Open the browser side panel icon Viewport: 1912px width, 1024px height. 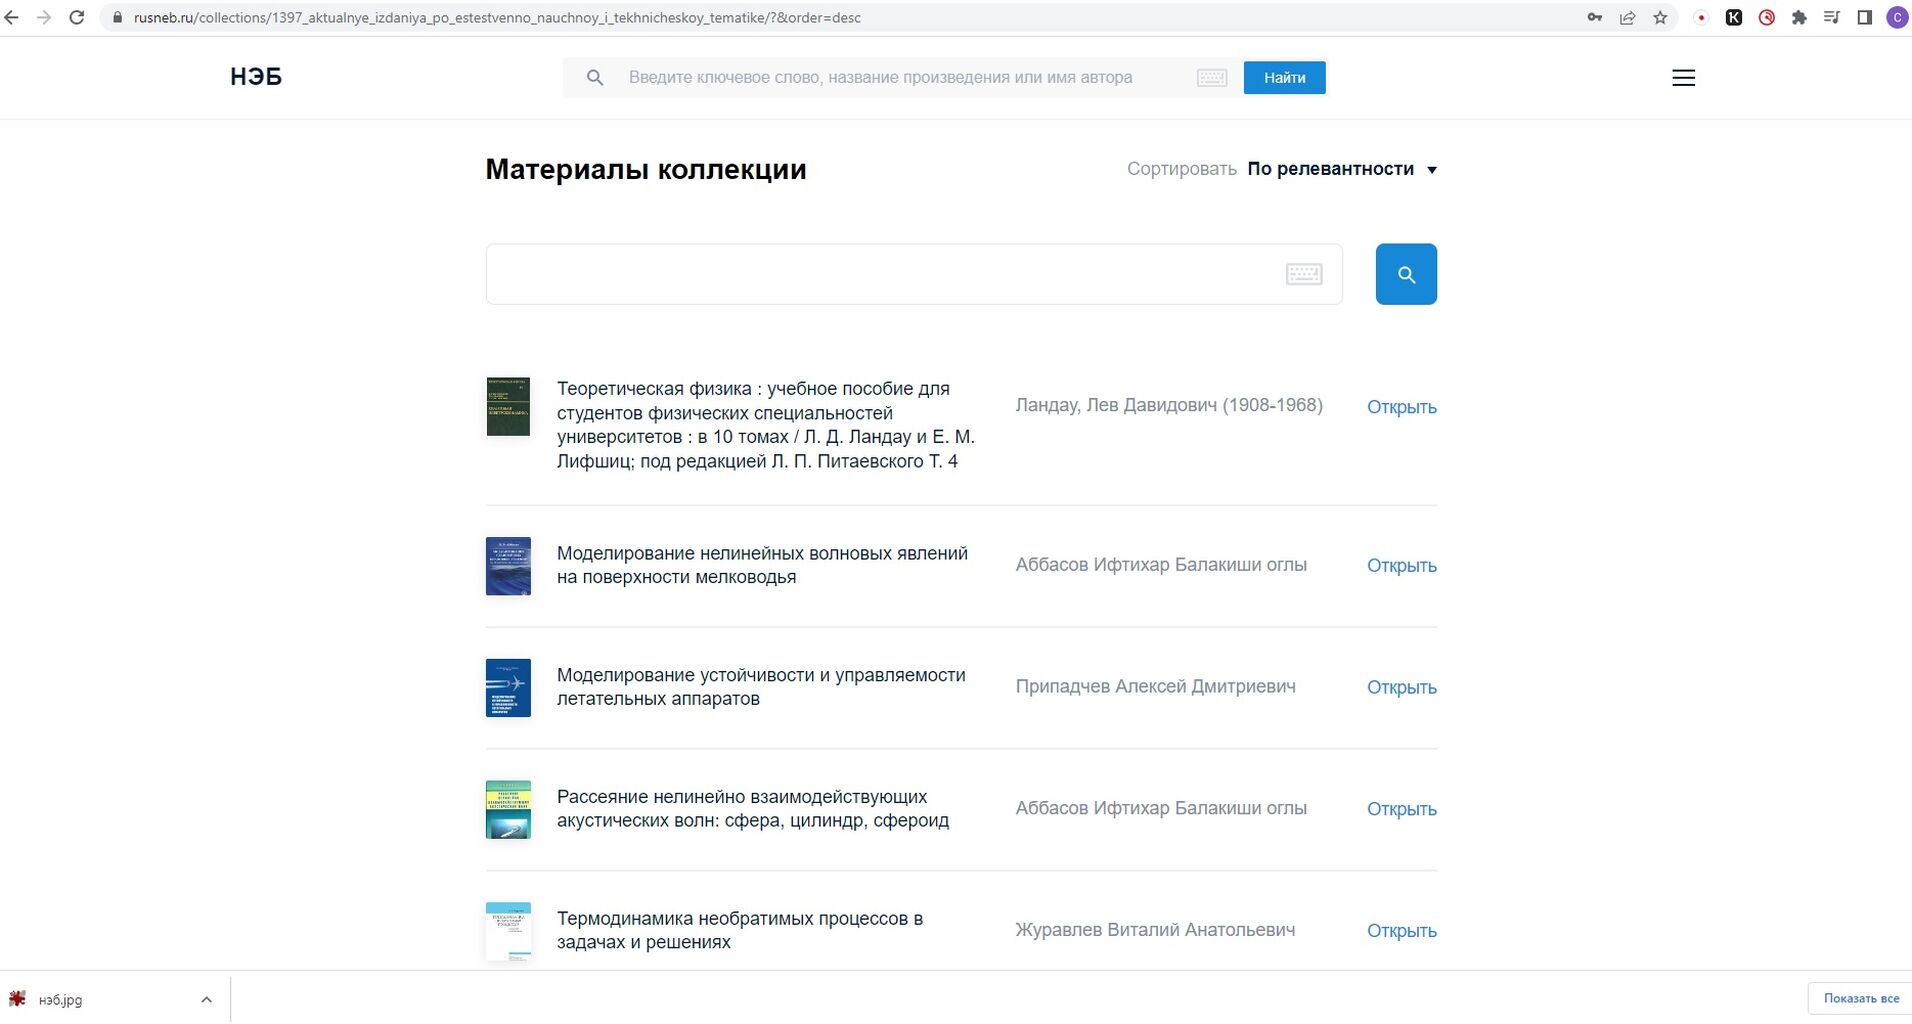pyautogui.click(x=1864, y=17)
